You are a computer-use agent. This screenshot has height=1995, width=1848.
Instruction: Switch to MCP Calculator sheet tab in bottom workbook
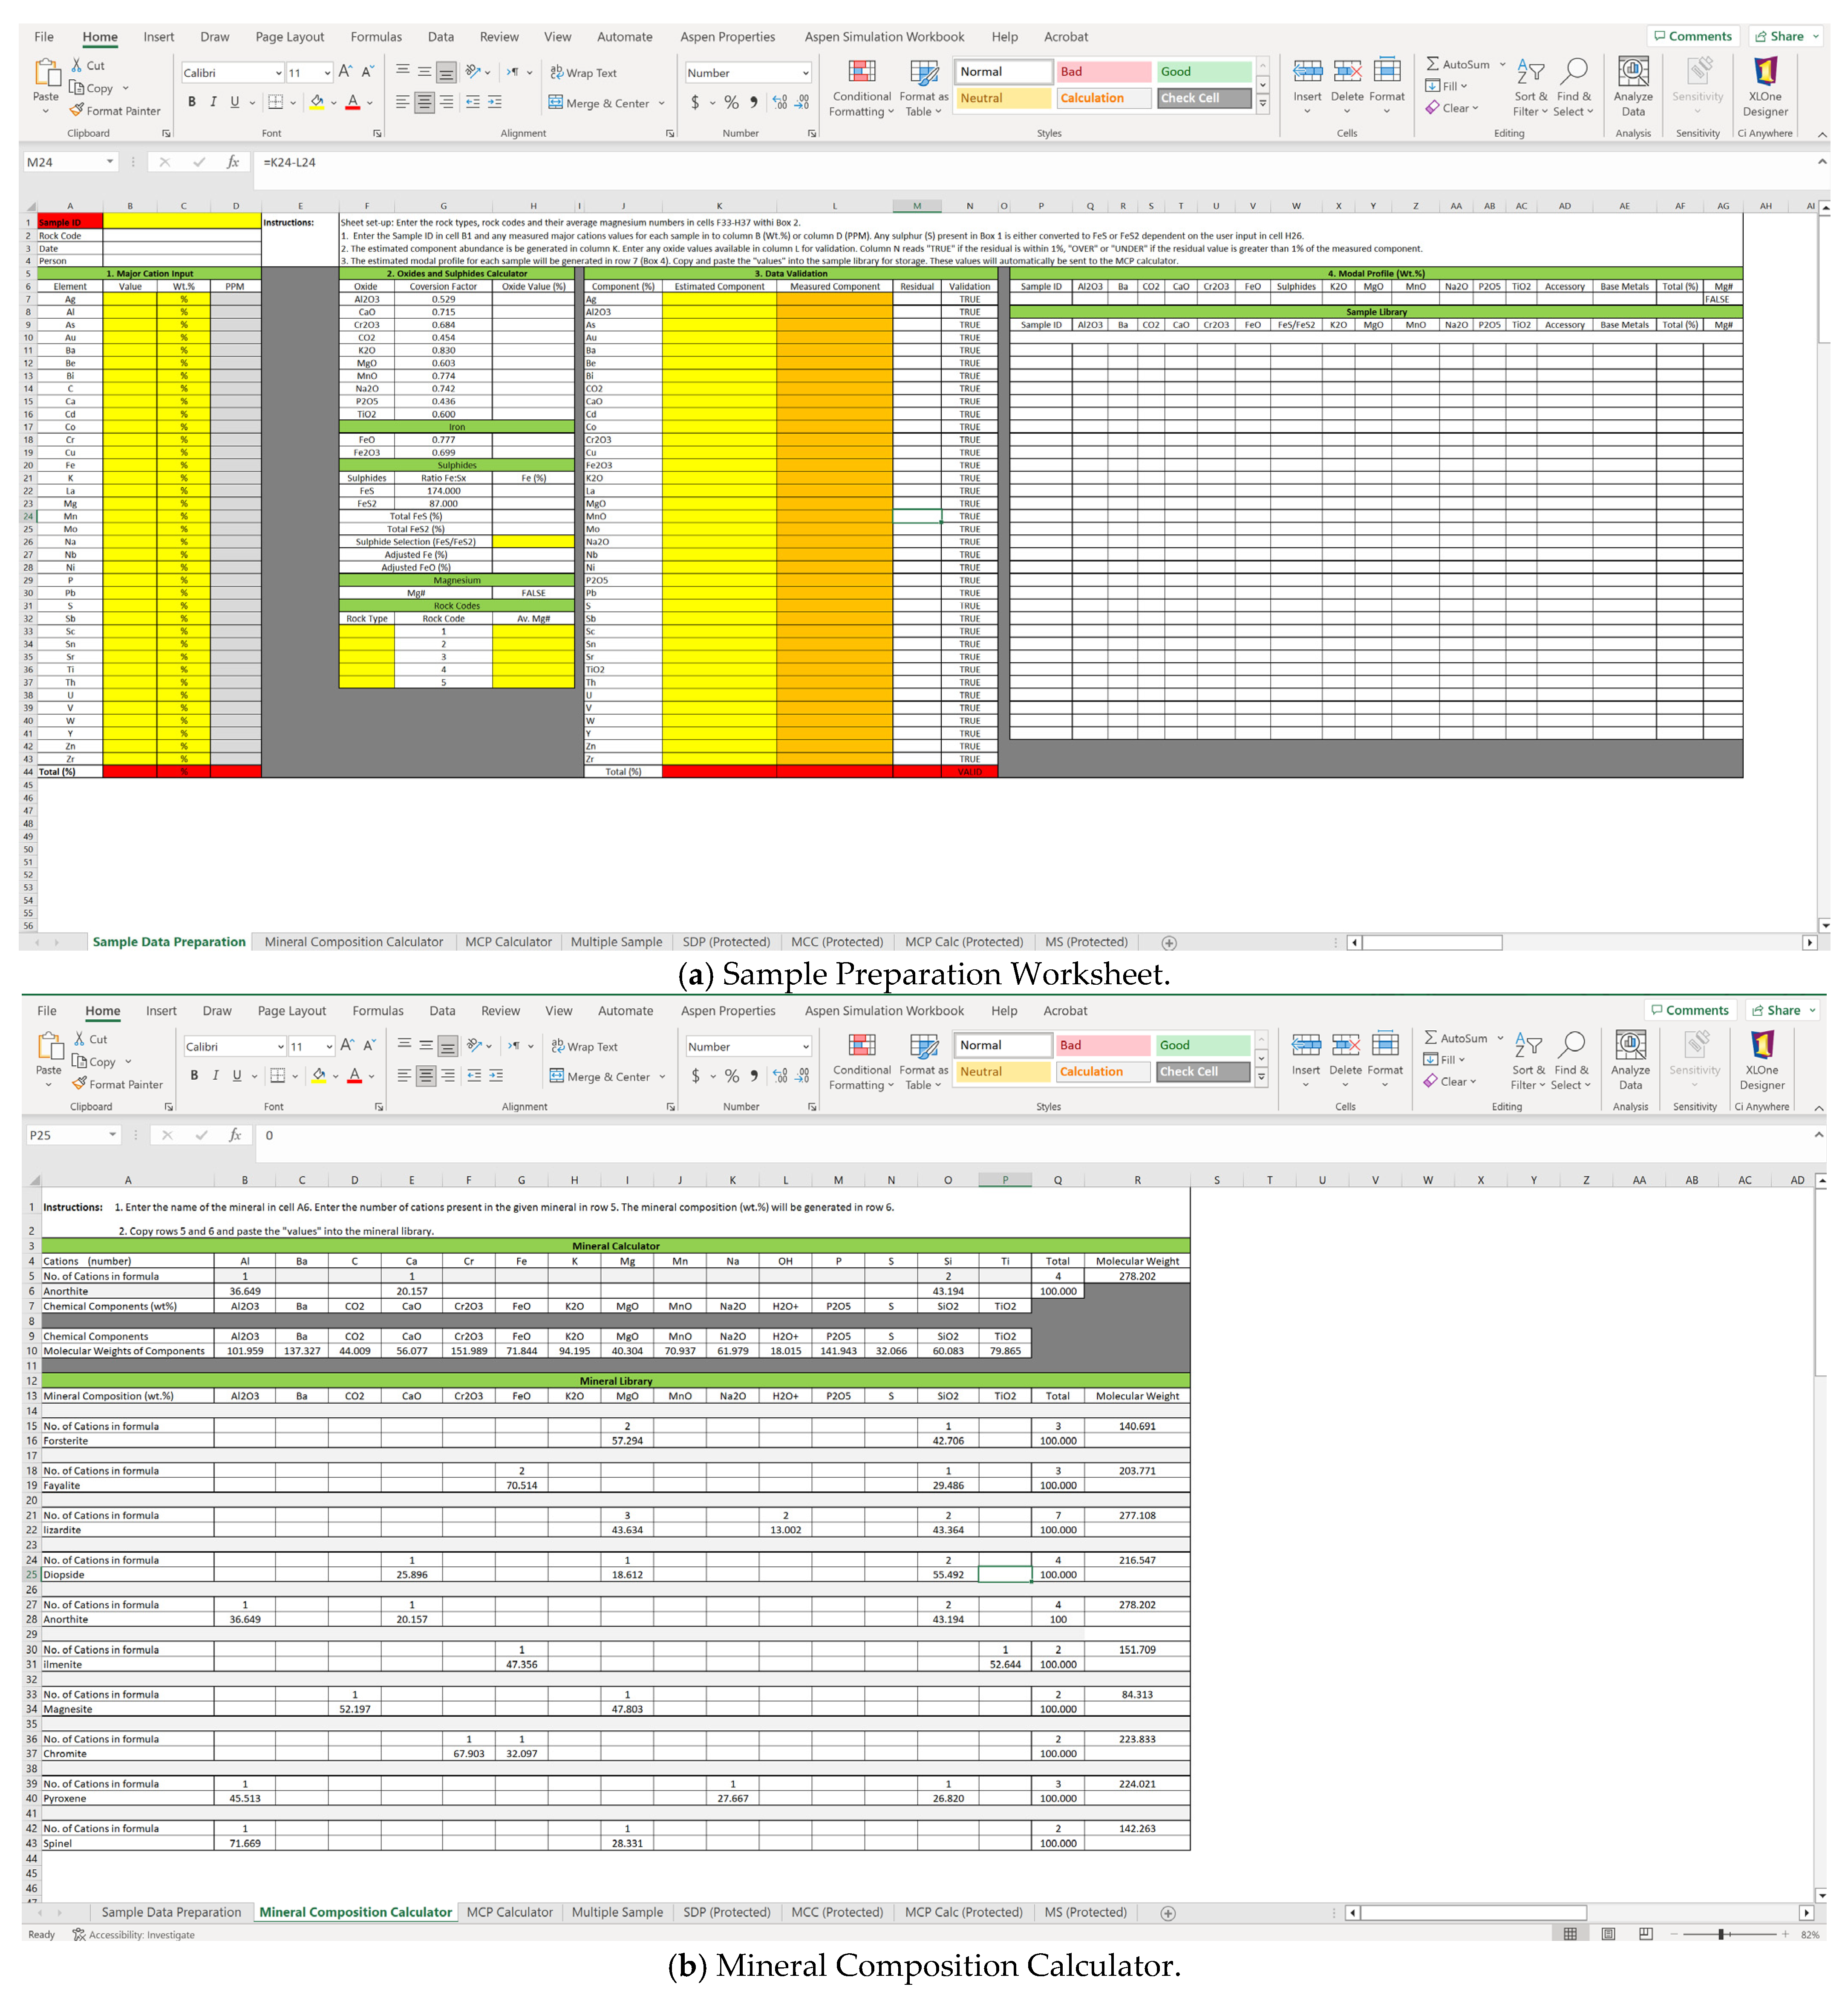tap(509, 1912)
